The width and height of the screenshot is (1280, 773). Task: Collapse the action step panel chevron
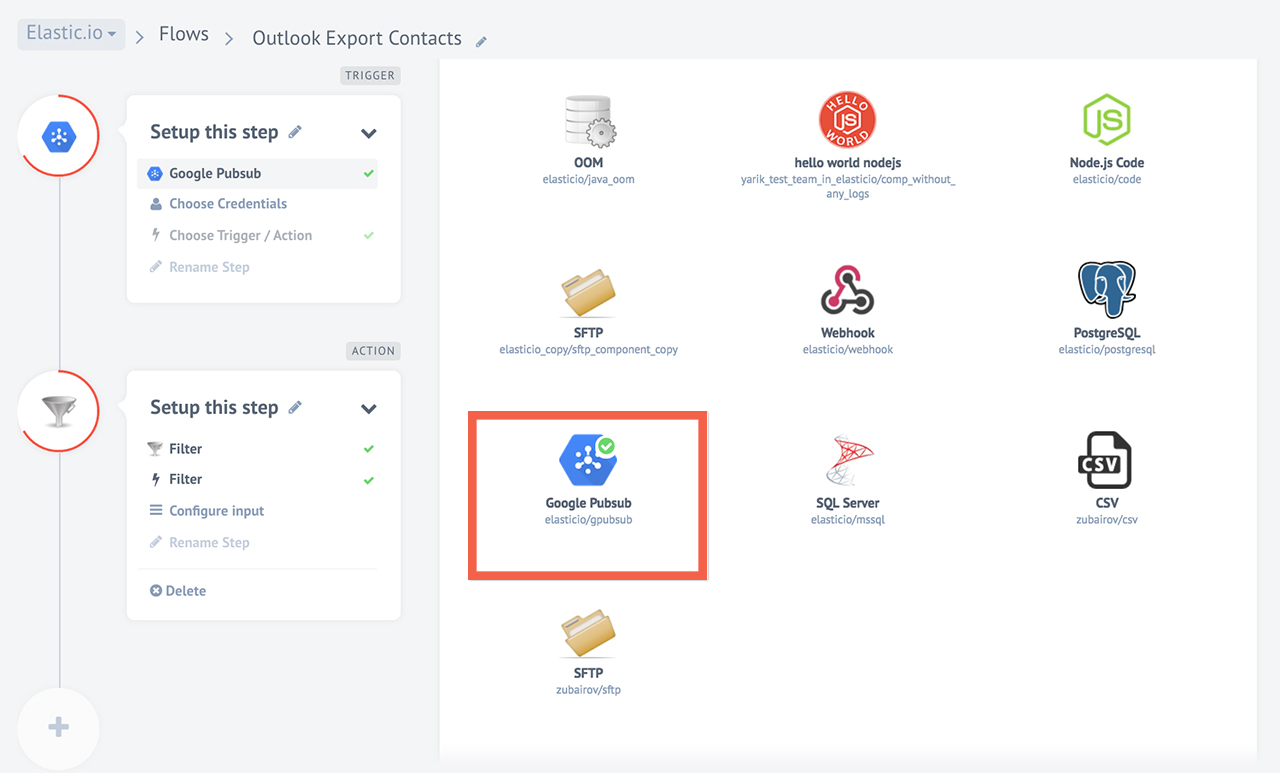(369, 409)
